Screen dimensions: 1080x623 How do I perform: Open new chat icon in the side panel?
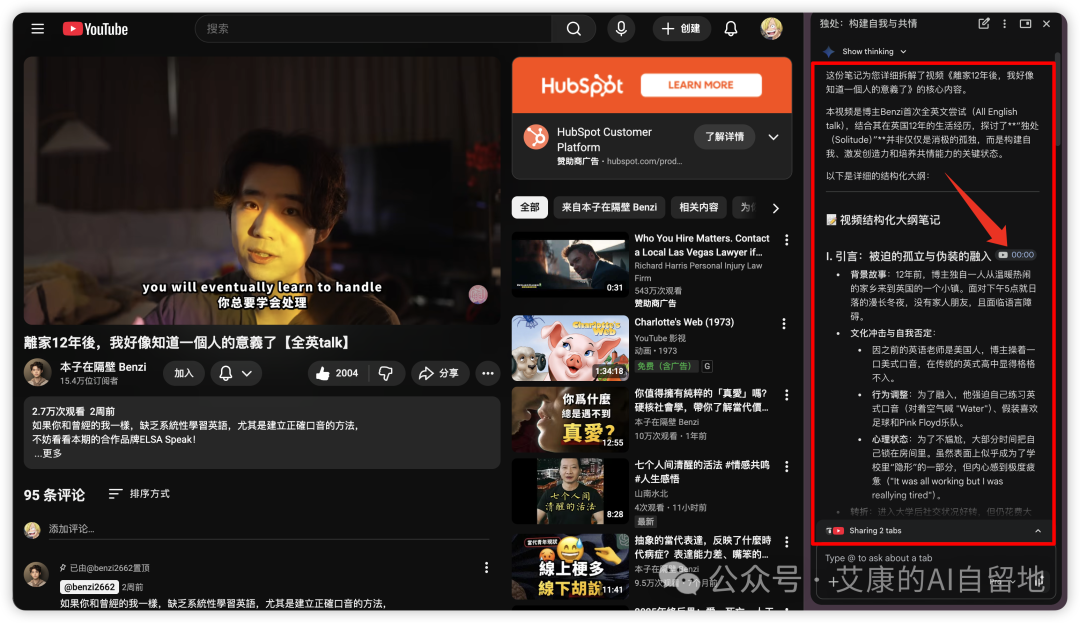coord(984,23)
